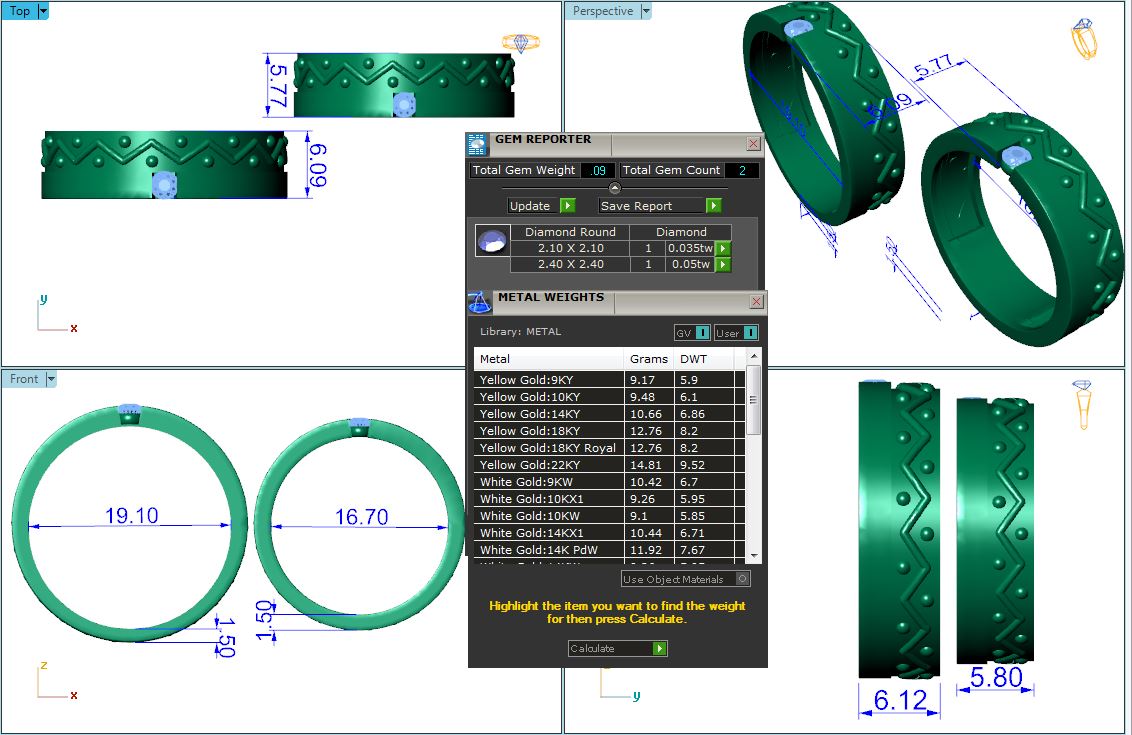Select the White Gold:10KX1 row
The height and width of the screenshot is (735, 1132).
tap(609, 499)
